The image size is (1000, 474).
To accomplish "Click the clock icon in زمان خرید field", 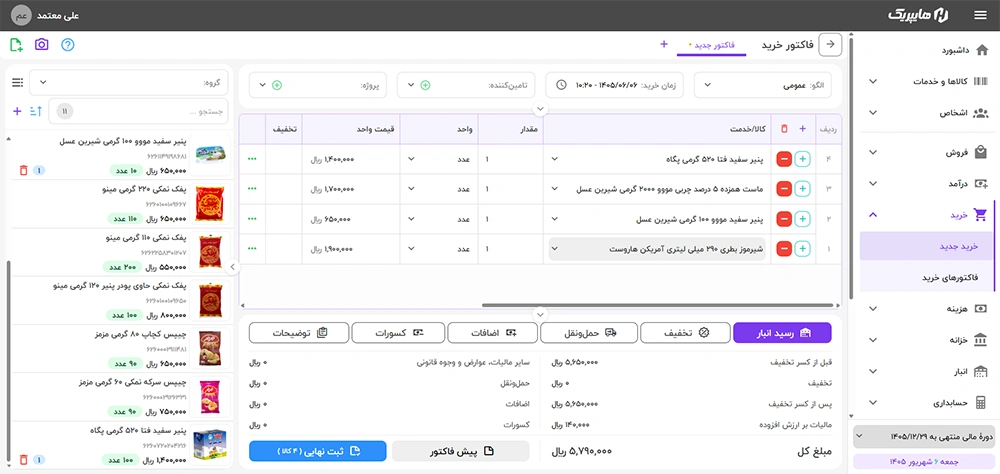I will [x=561, y=85].
